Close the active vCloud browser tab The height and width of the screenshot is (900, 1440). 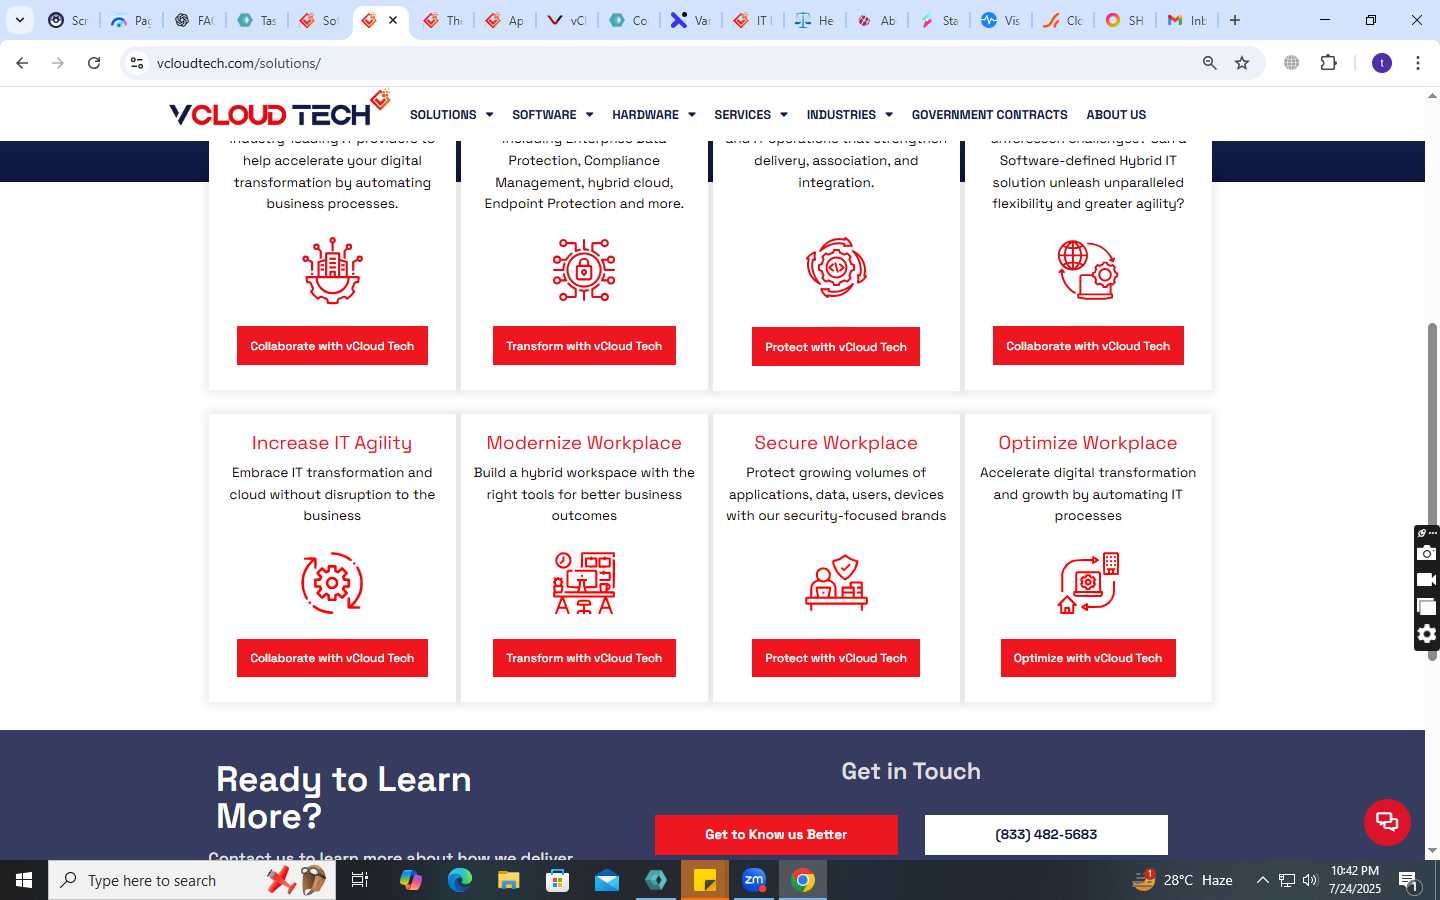pyautogui.click(x=393, y=20)
